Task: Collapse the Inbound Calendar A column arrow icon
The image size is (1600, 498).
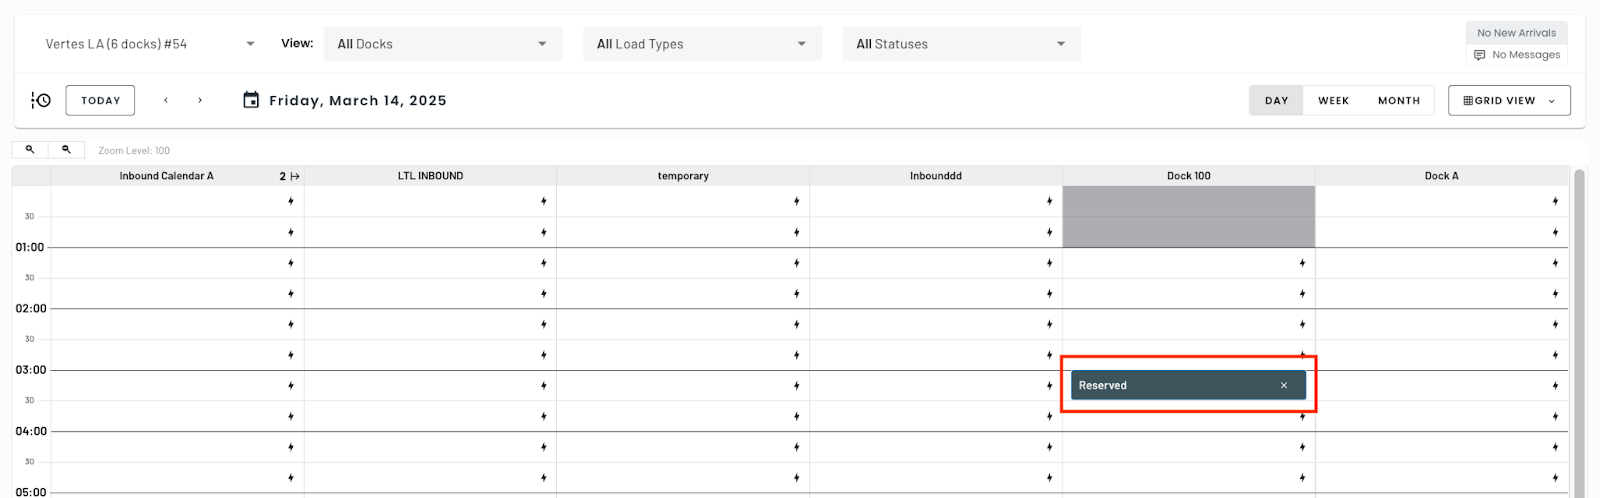Action: (295, 176)
